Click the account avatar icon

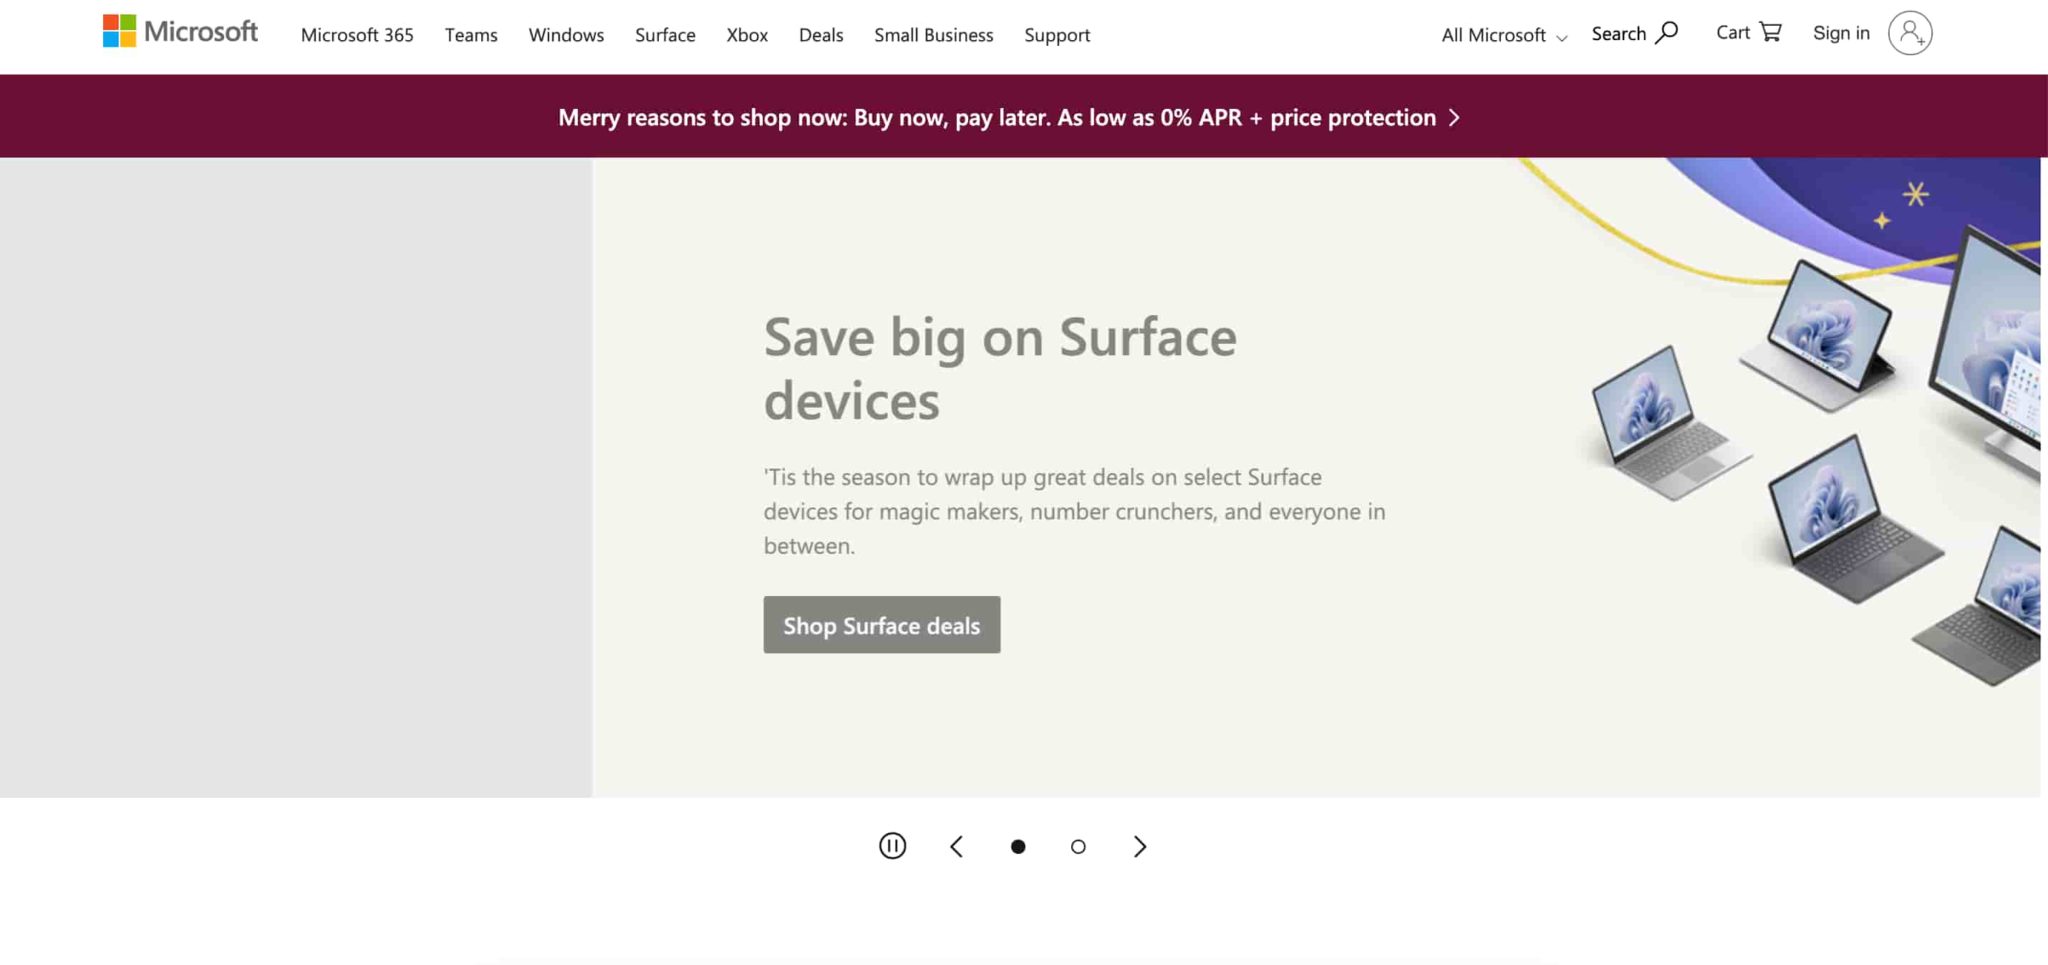(1909, 33)
